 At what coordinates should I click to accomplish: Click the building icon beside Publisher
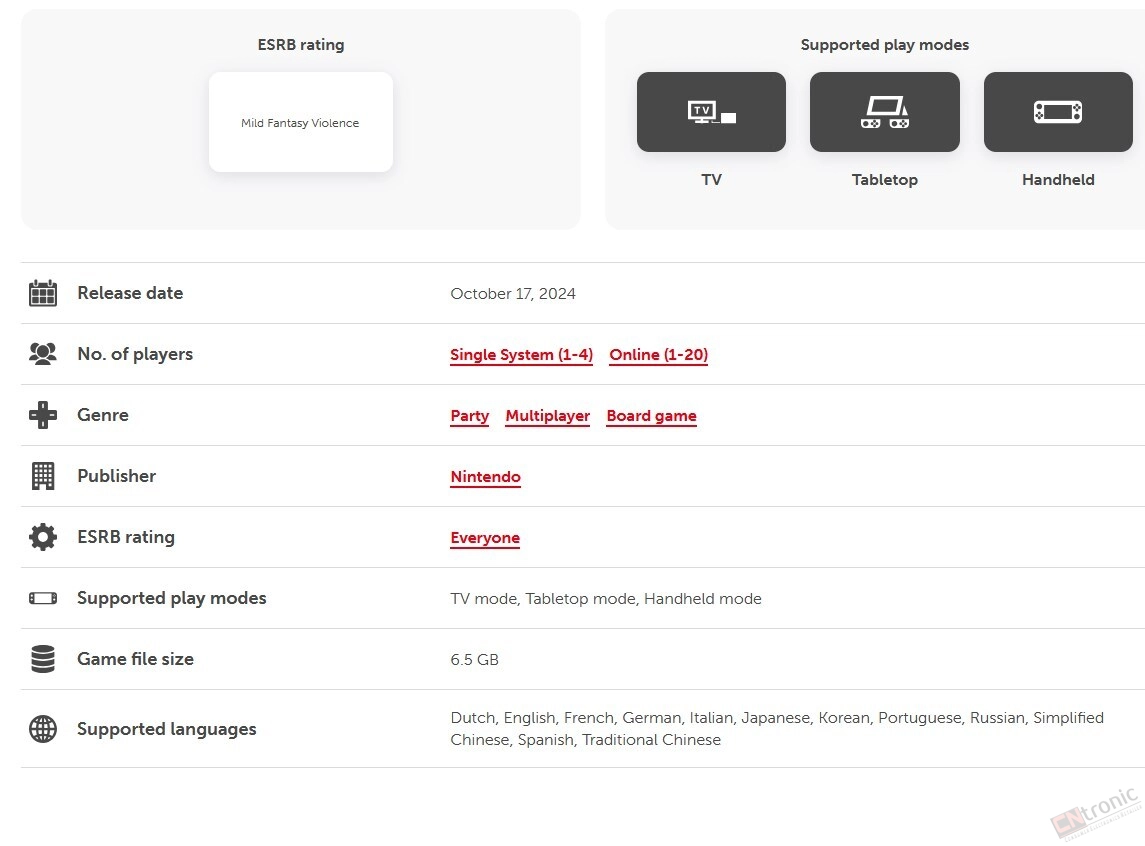[x=43, y=476]
